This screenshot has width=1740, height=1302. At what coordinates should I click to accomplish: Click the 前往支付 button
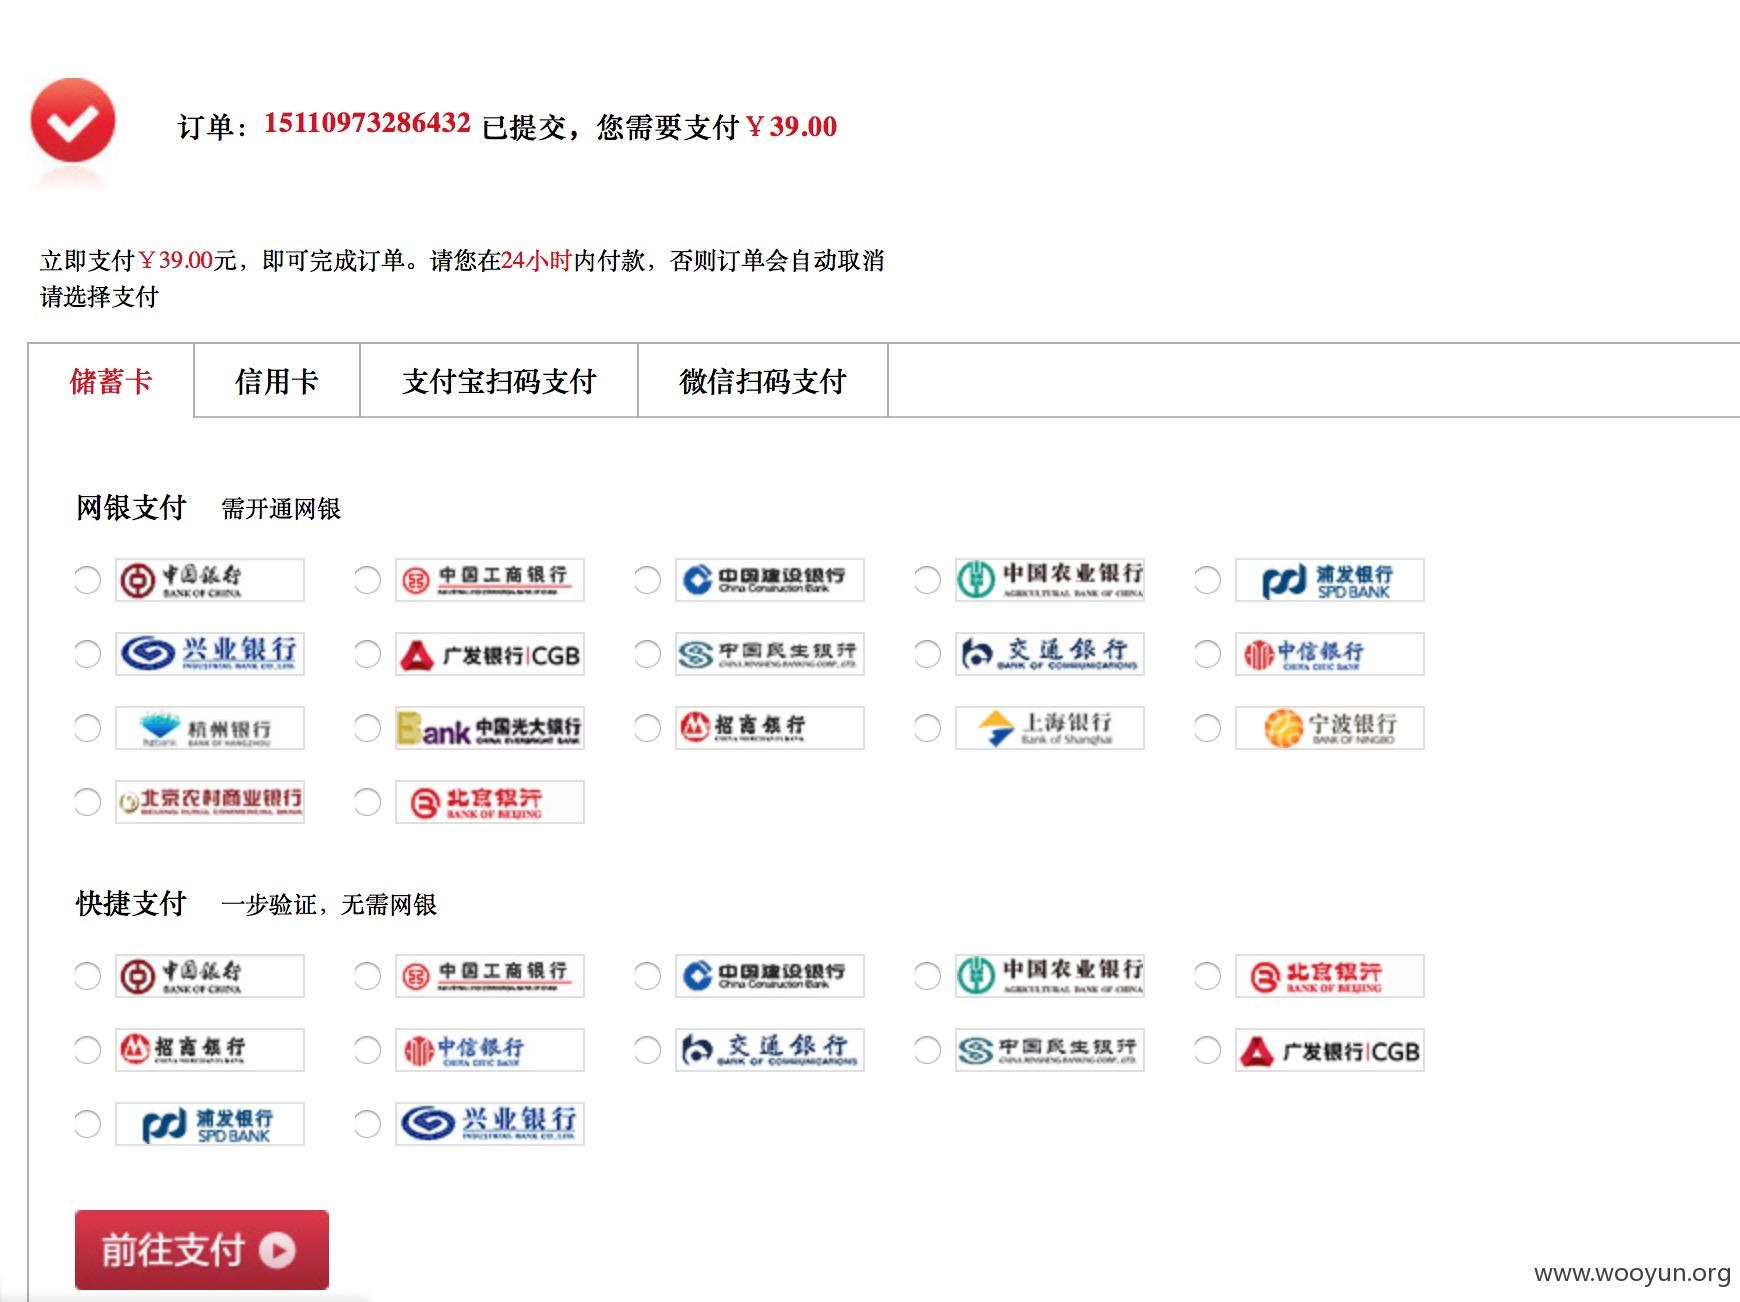click(x=202, y=1250)
